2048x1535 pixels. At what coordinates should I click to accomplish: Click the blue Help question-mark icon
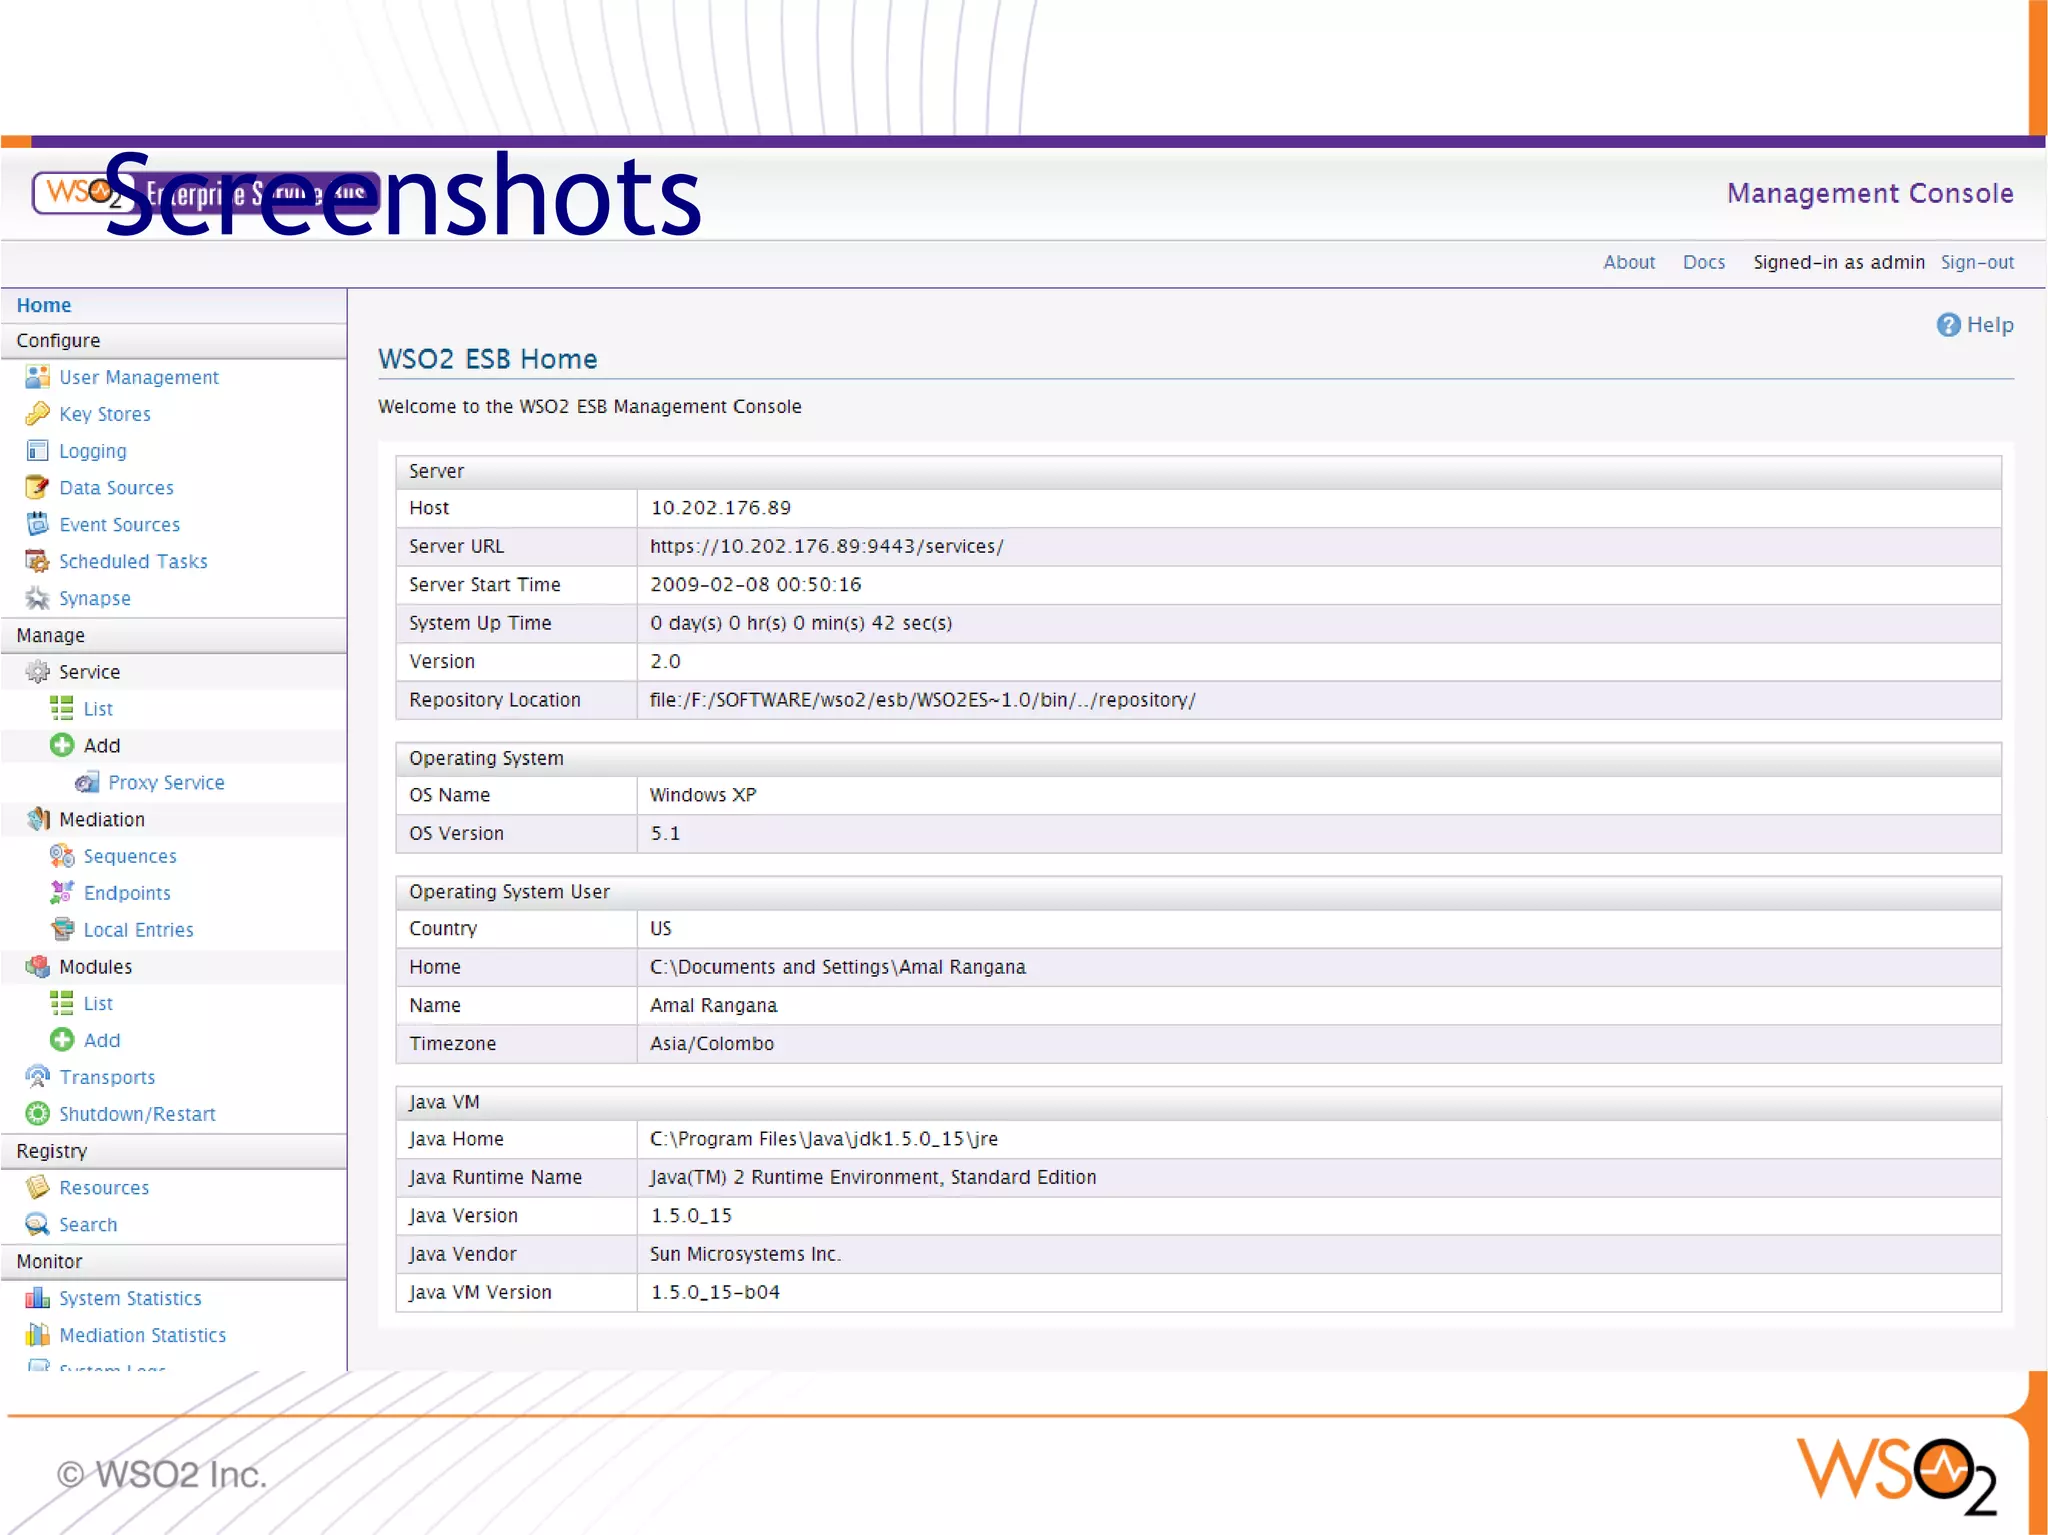pos(1948,325)
